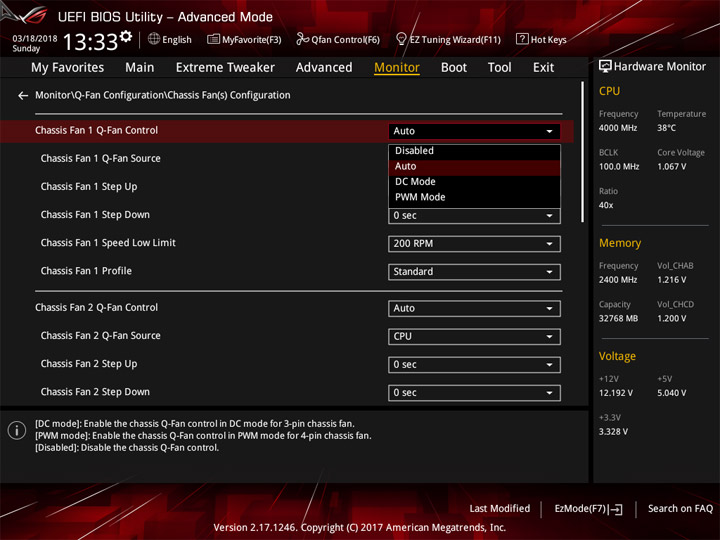Select DC Mode option
720x540 pixels.
click(474, 182)
